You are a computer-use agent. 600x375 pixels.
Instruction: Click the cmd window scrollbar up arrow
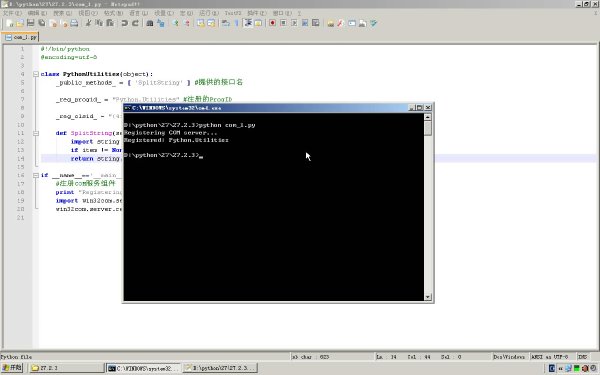pos(428,117)
